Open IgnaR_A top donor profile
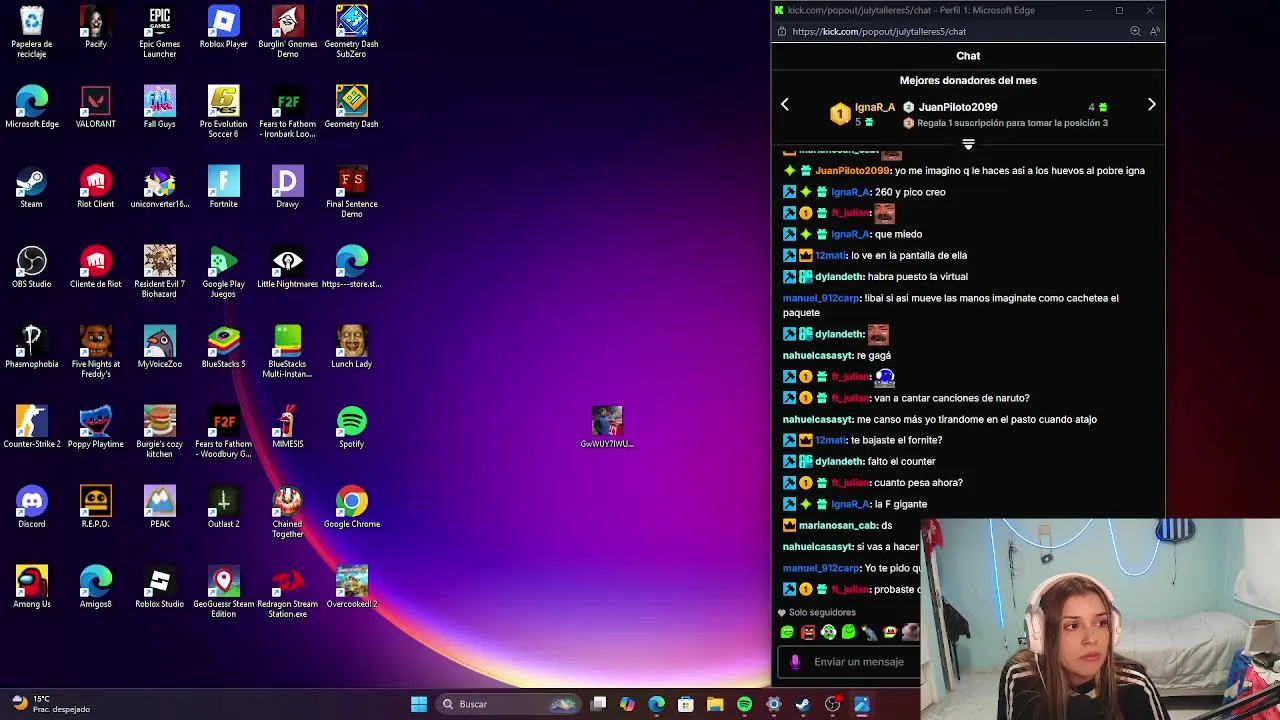Image resolution: width=1280 pixels, height=720 pixels. (x=875, y=107)
